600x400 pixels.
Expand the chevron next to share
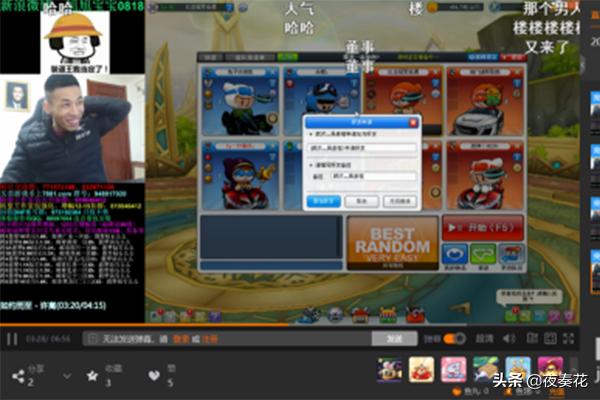point(67,376)
